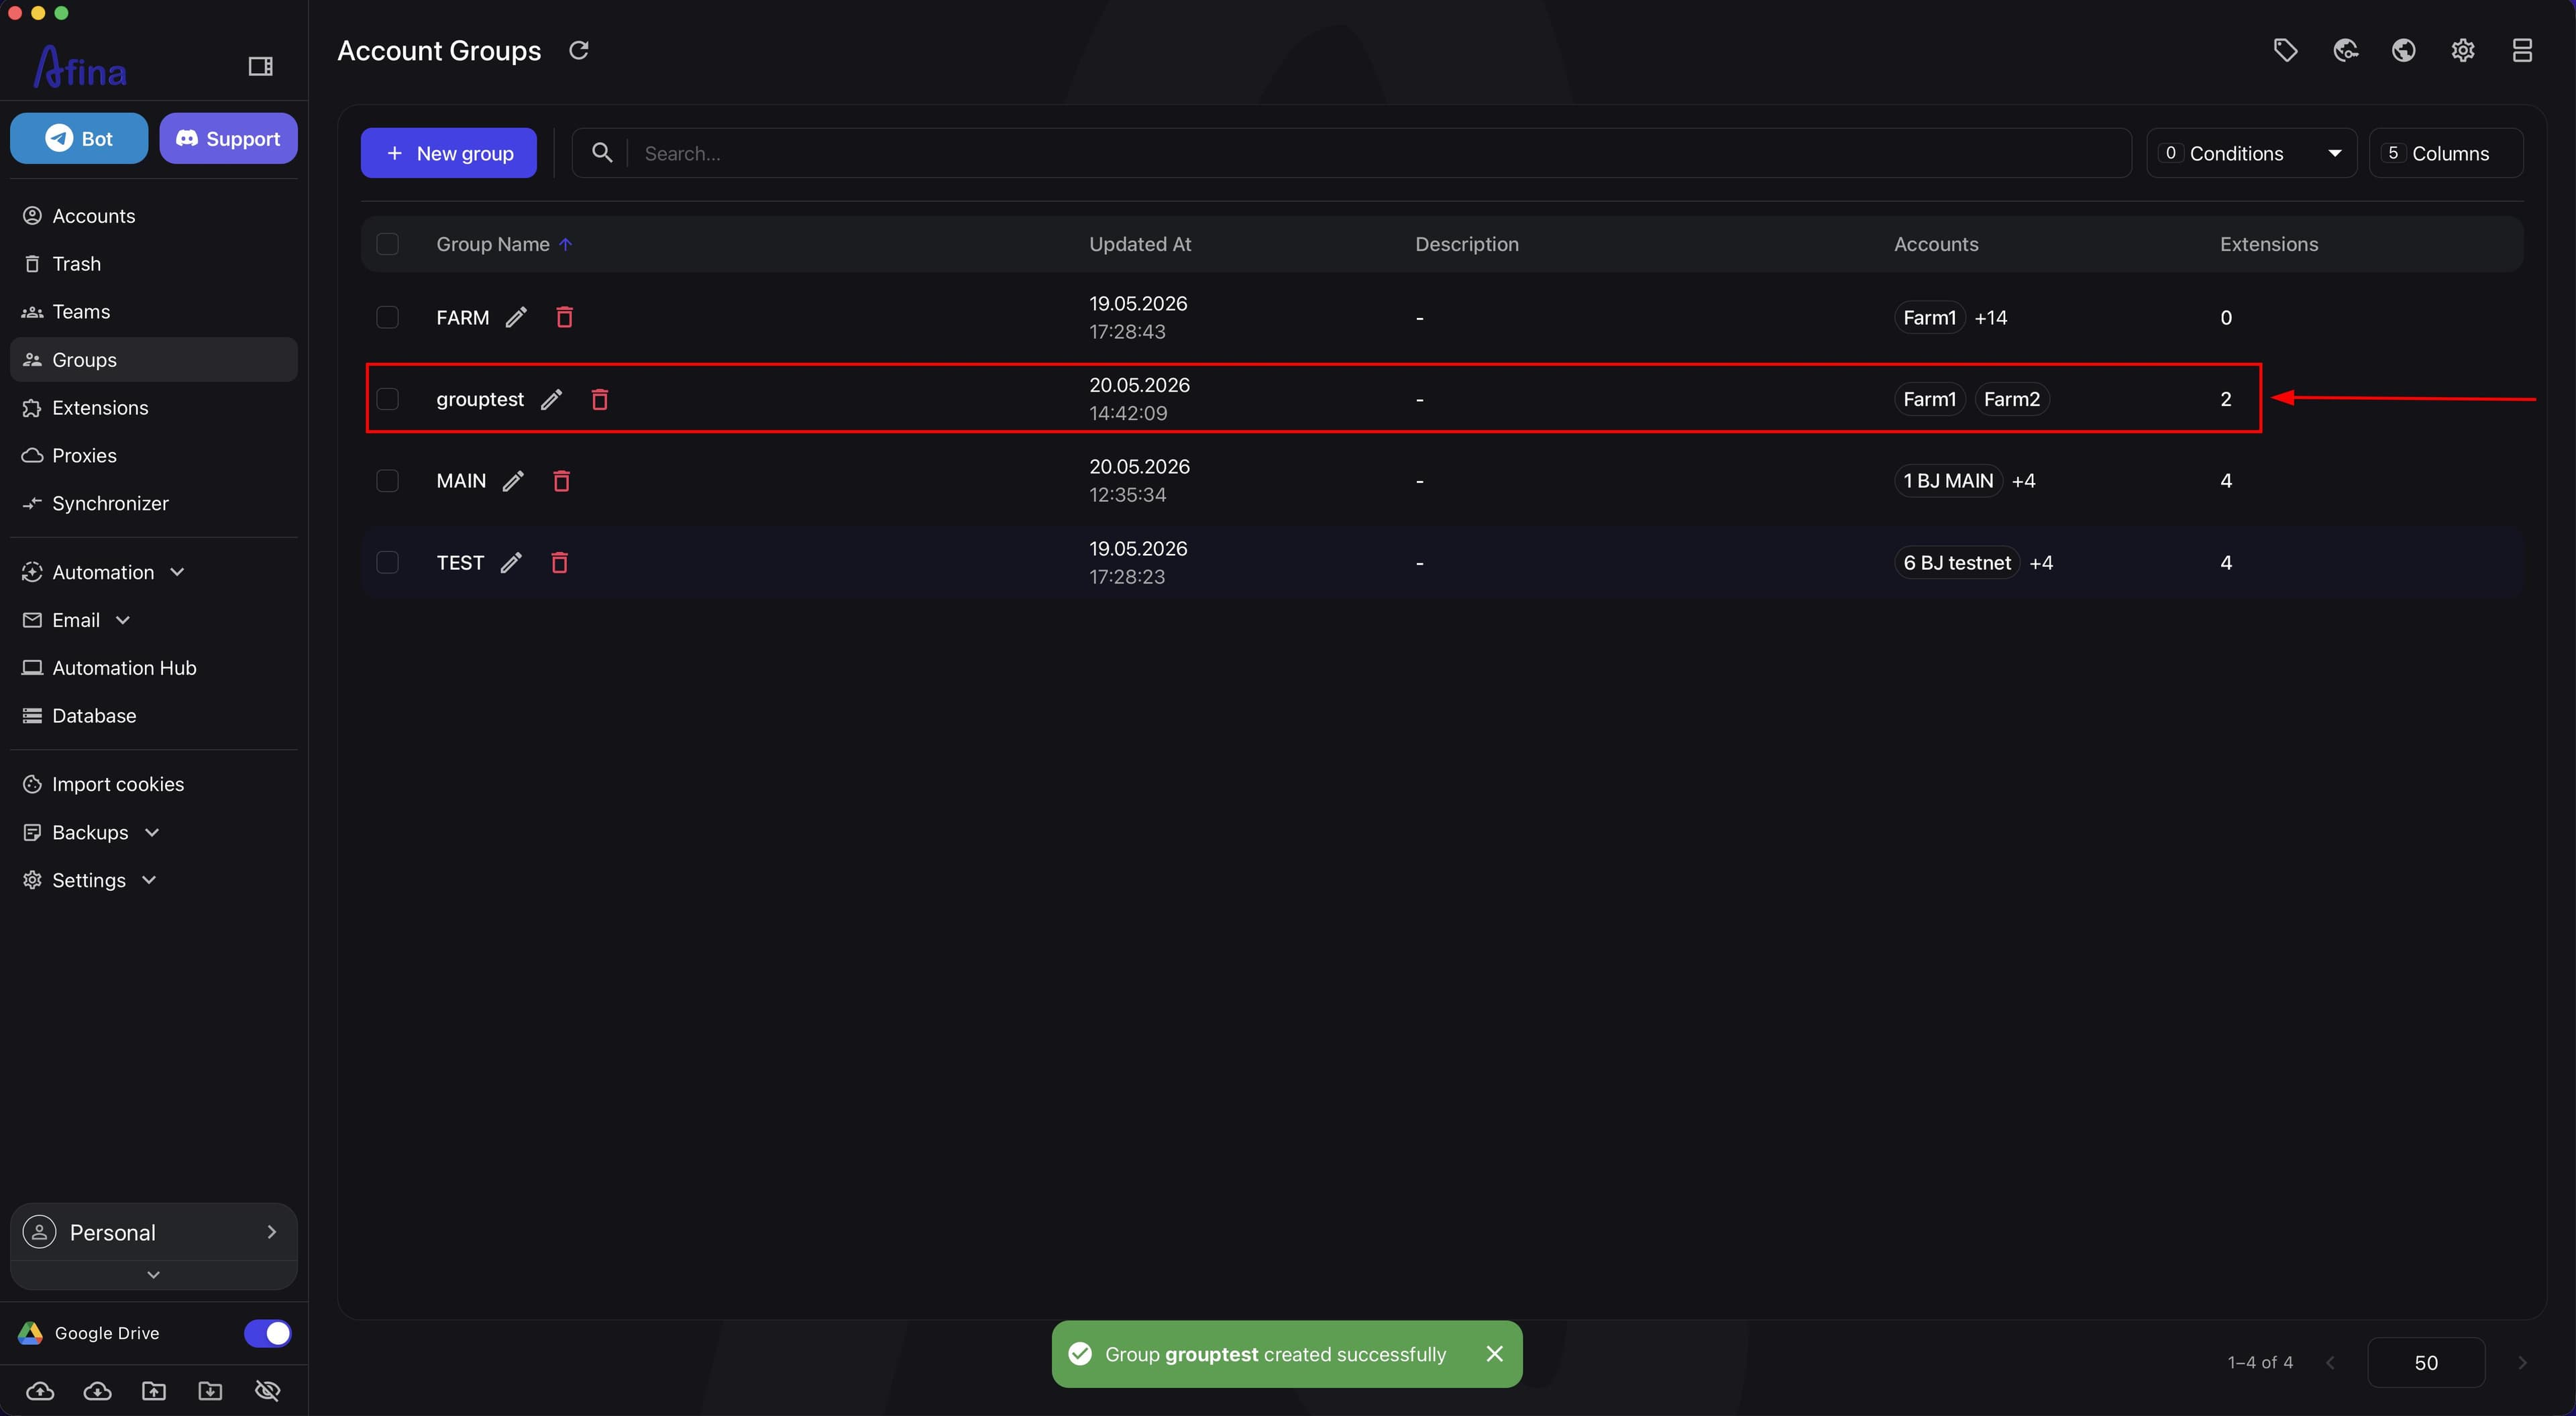Refresh the Account Groups list
This screenshot has width=2576, height=1416.
578,50
